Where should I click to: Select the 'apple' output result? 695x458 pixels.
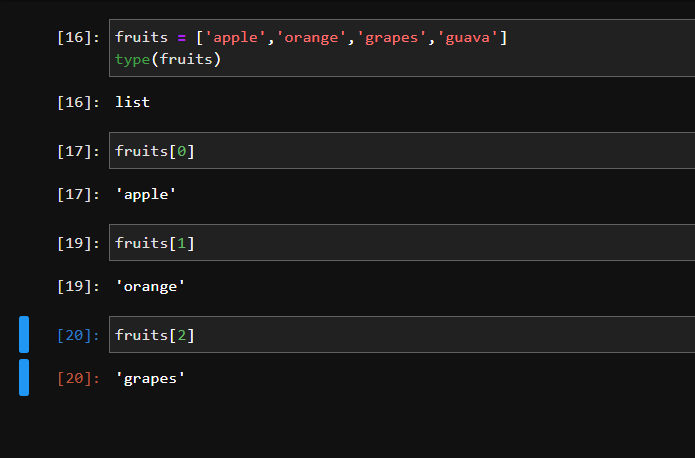[146, 194]
